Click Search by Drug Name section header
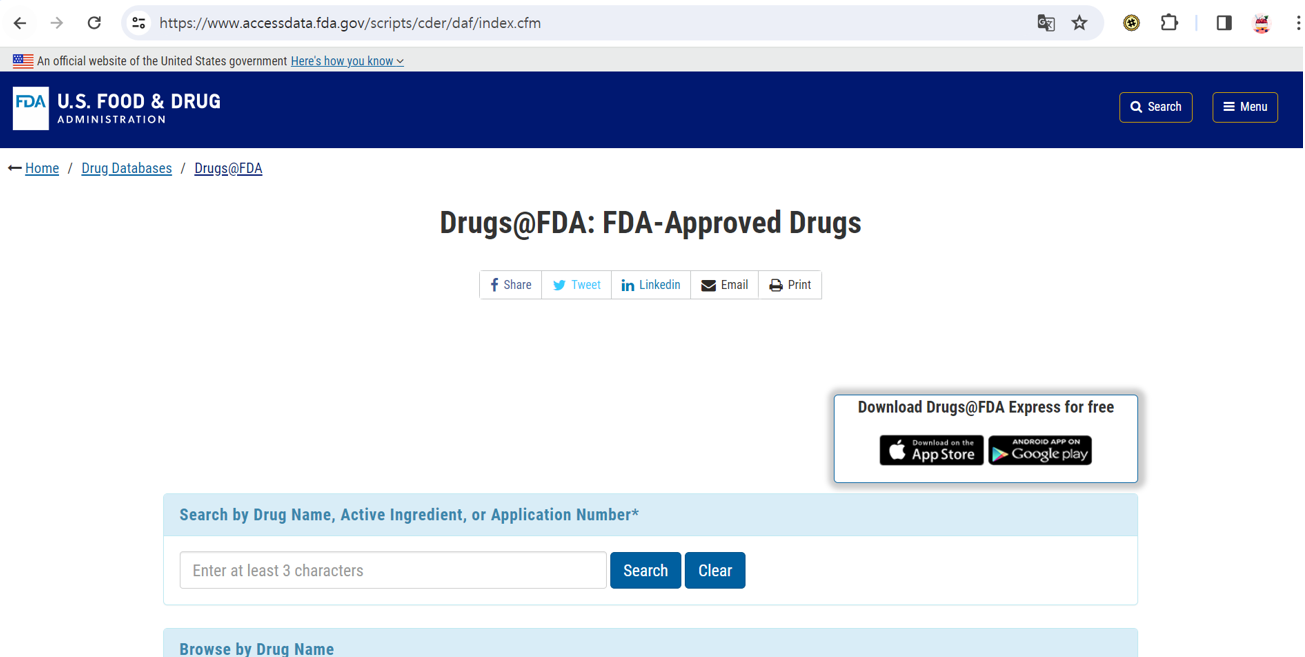This screenshot has width=1305, height=657. point(651,515)
